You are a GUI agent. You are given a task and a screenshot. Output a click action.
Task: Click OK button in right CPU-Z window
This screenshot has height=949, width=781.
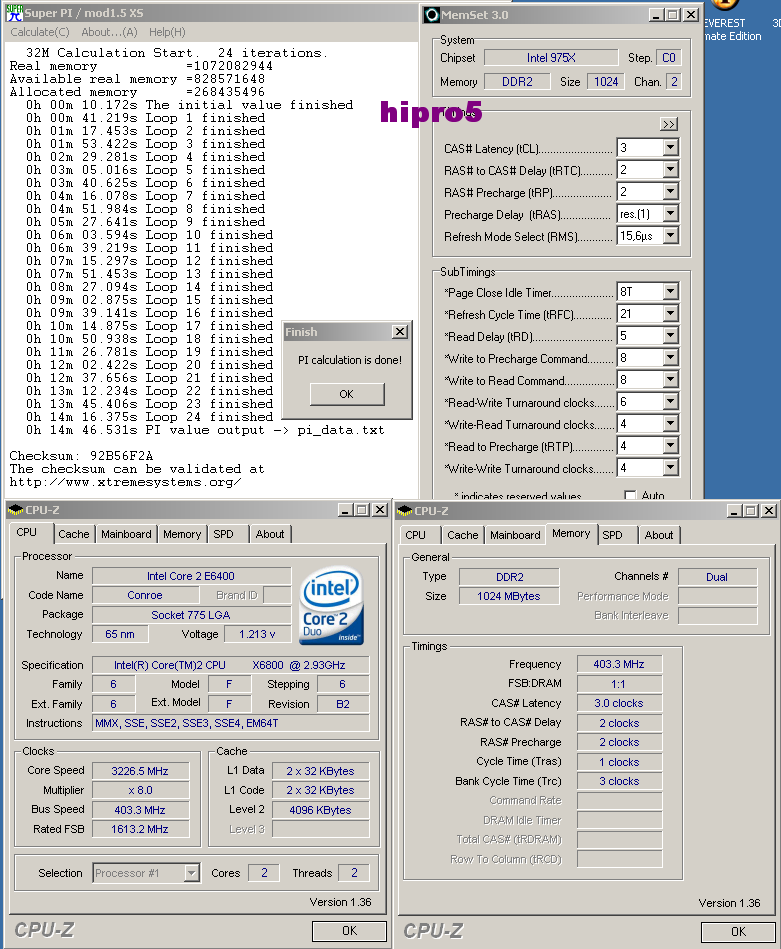[x=738, y=932]
